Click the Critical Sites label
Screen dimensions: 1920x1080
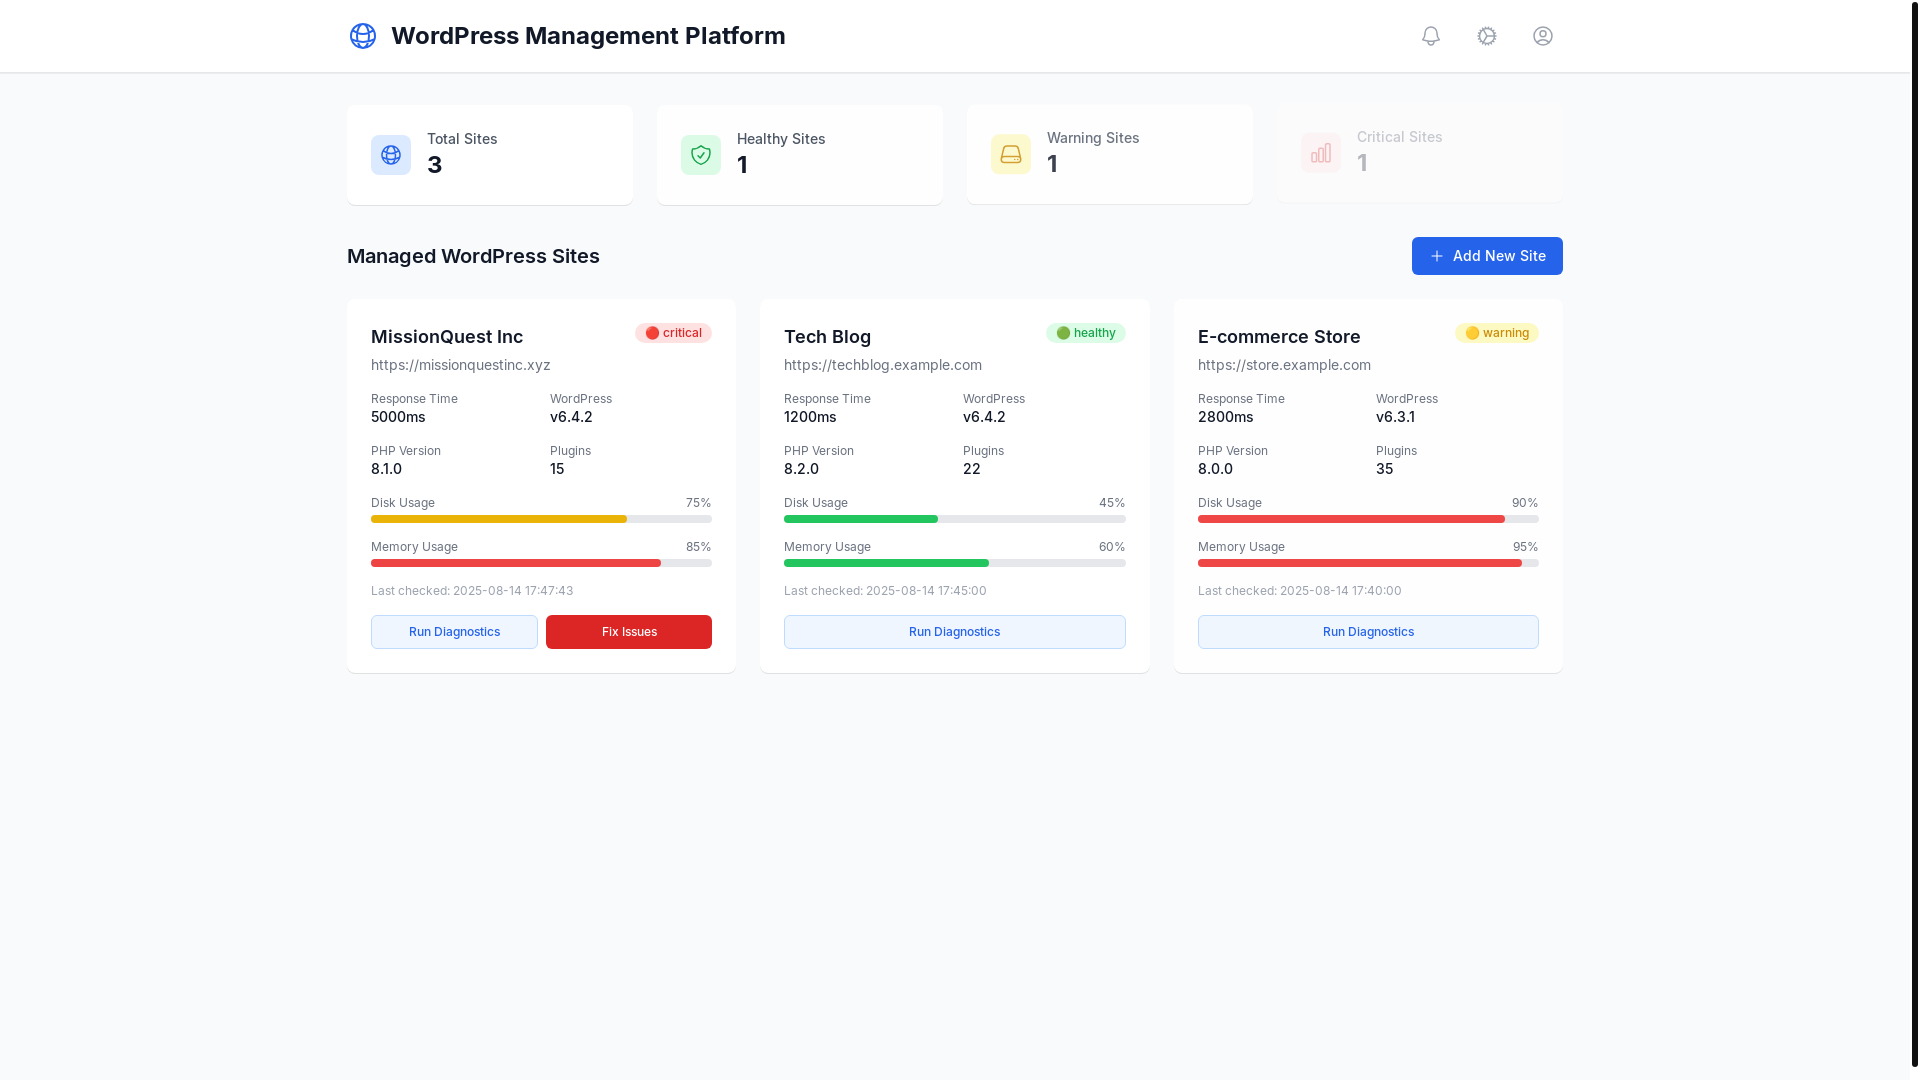pos(1399,137)
